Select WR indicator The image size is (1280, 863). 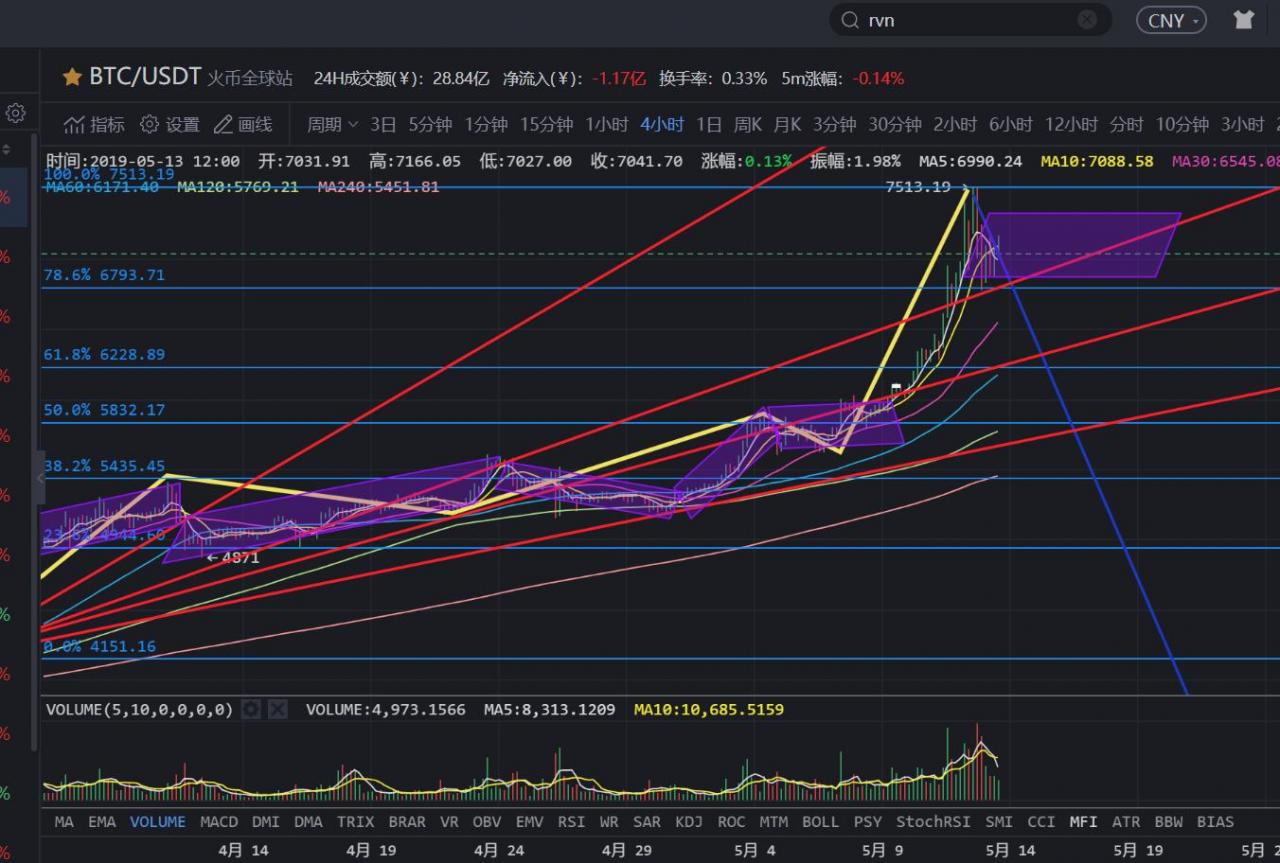click(x=609, y=822)
